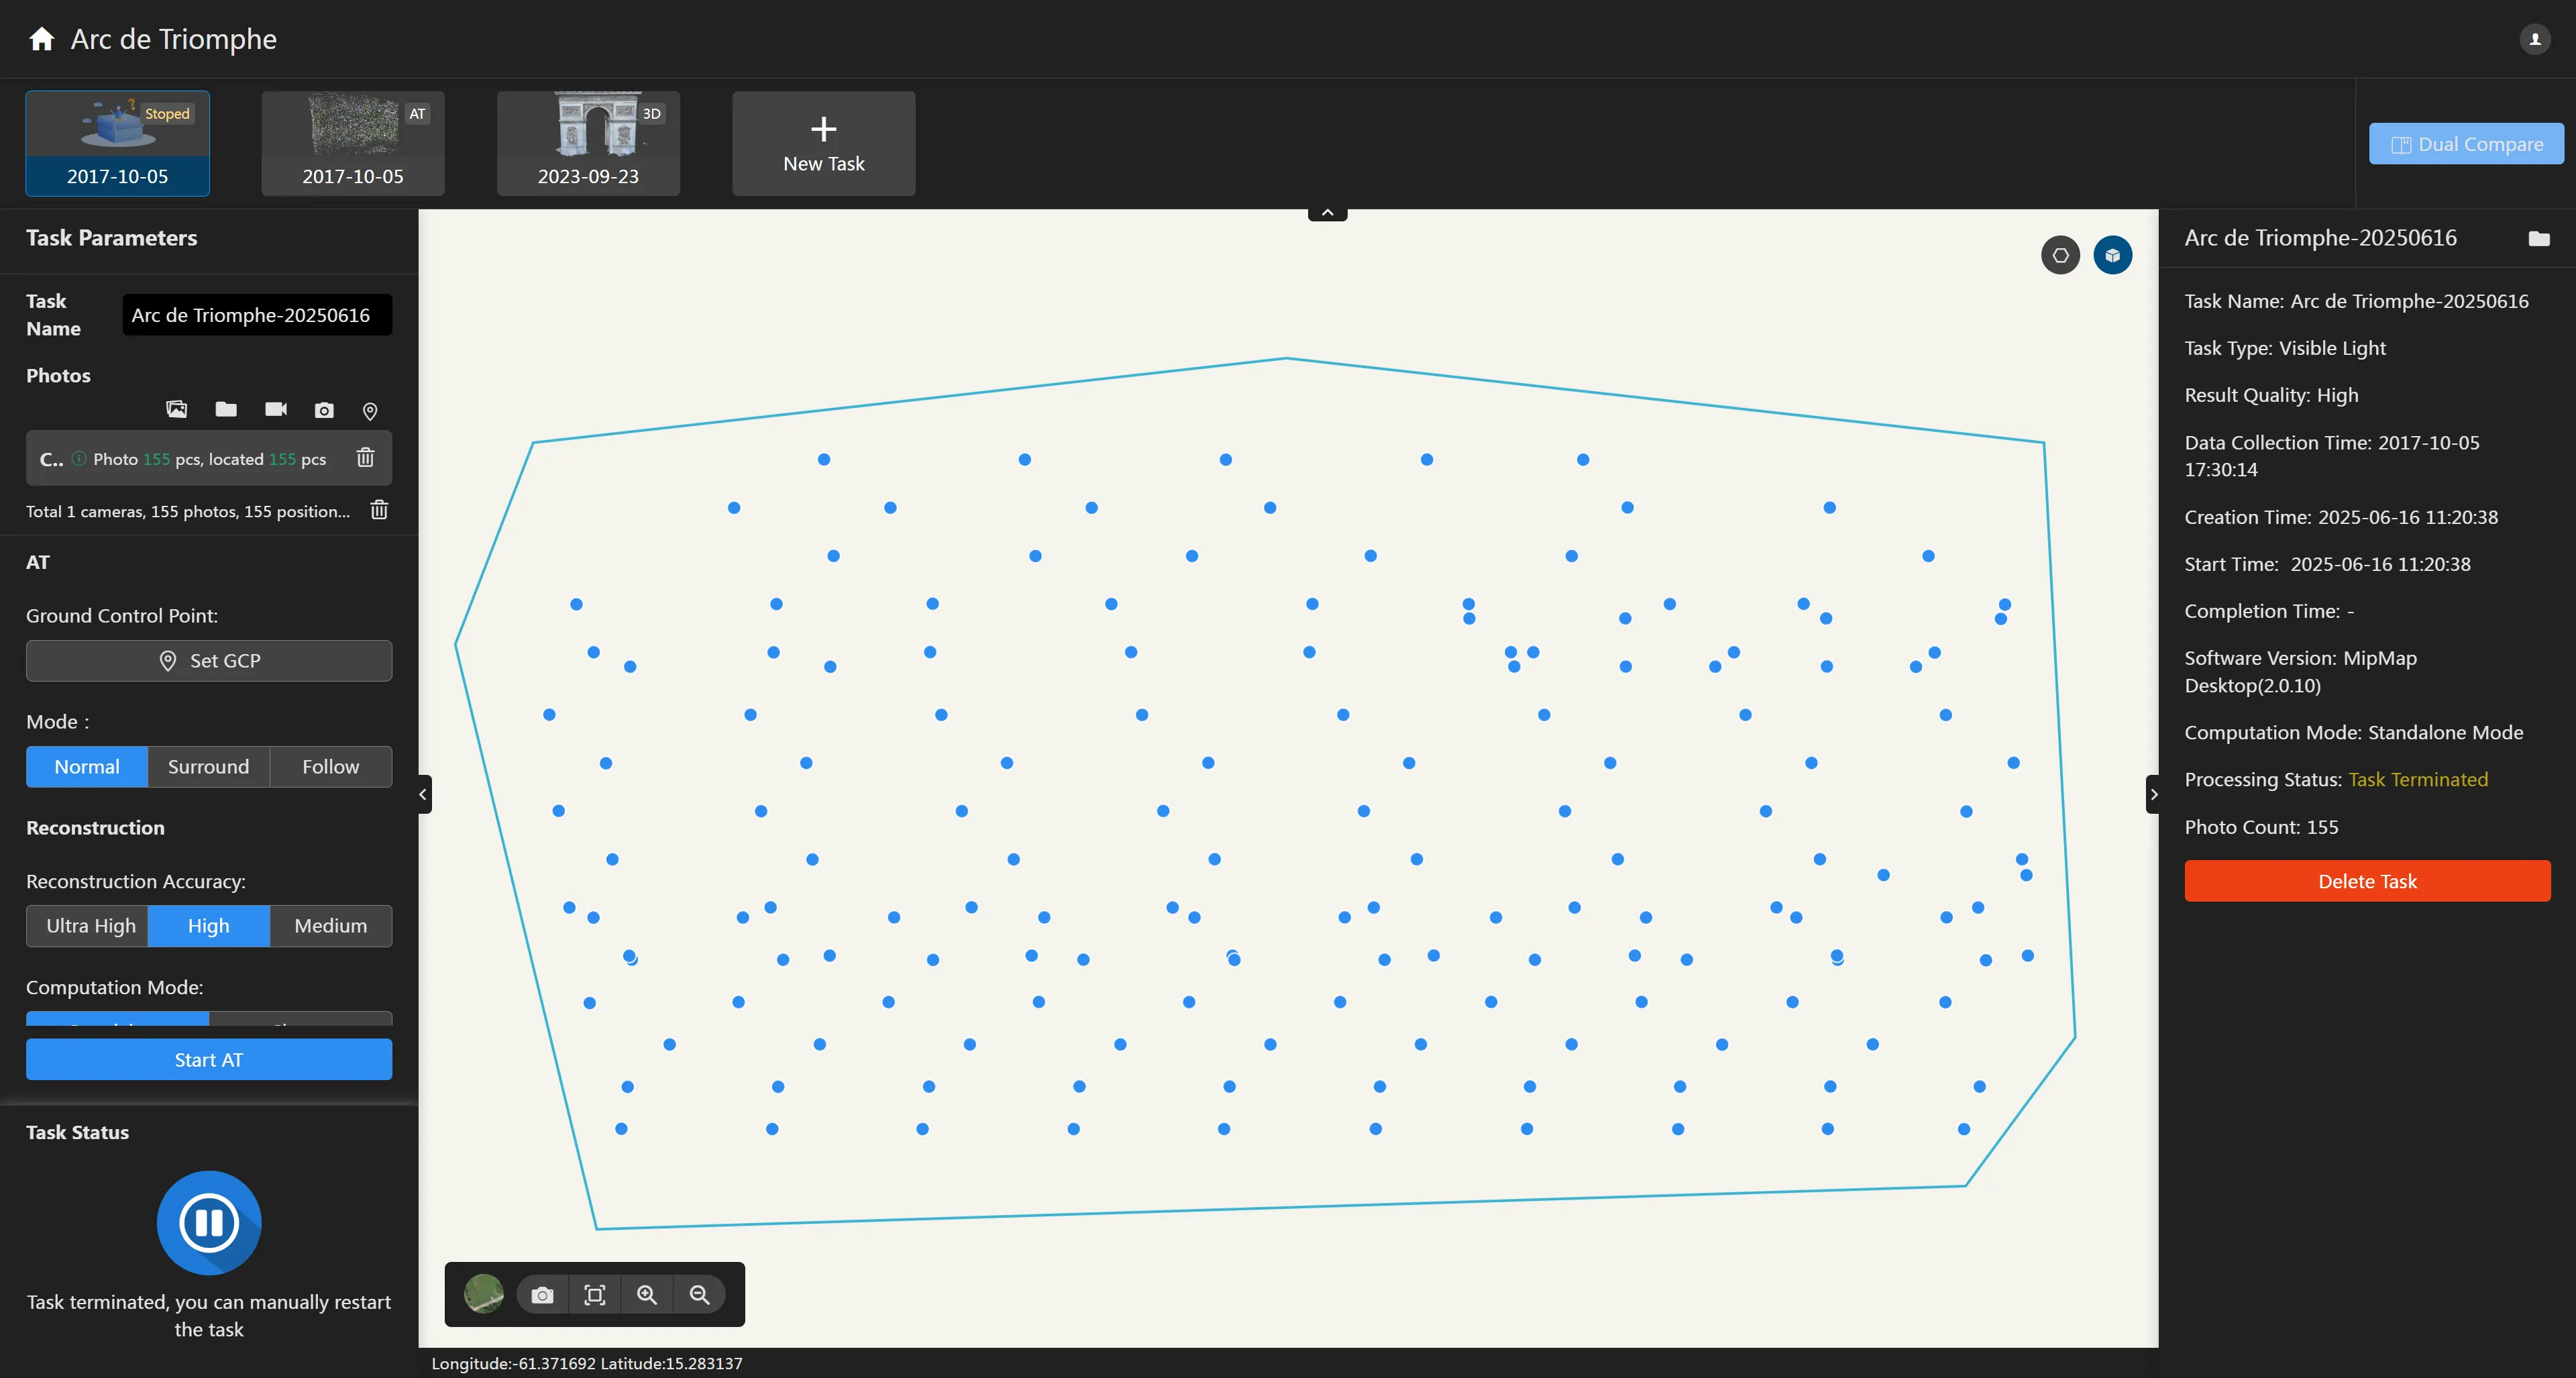The image size is (2576, 1378).
Task: Collapse the left Task Parameters panel
Action: 423,794
